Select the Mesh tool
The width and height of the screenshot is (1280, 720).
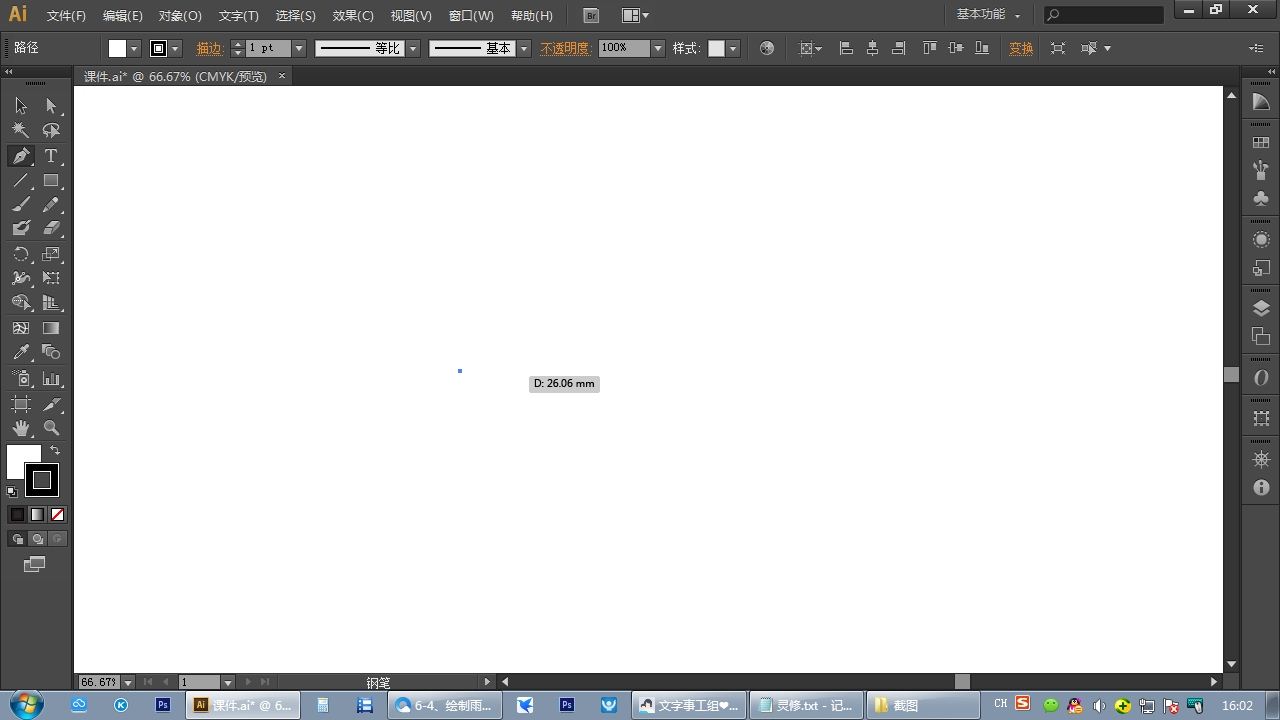coord(21,328)
